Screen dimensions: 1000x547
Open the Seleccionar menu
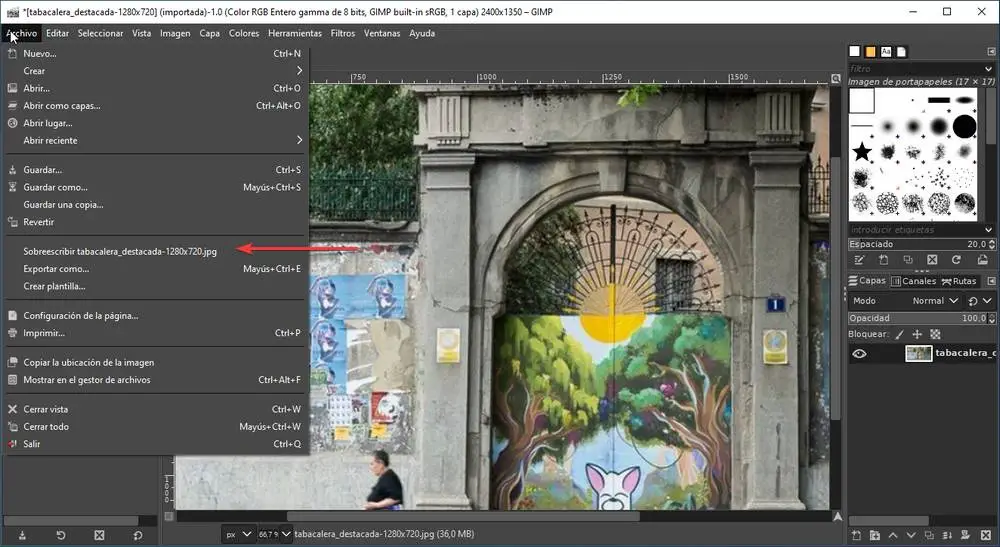tap(100, 33)
